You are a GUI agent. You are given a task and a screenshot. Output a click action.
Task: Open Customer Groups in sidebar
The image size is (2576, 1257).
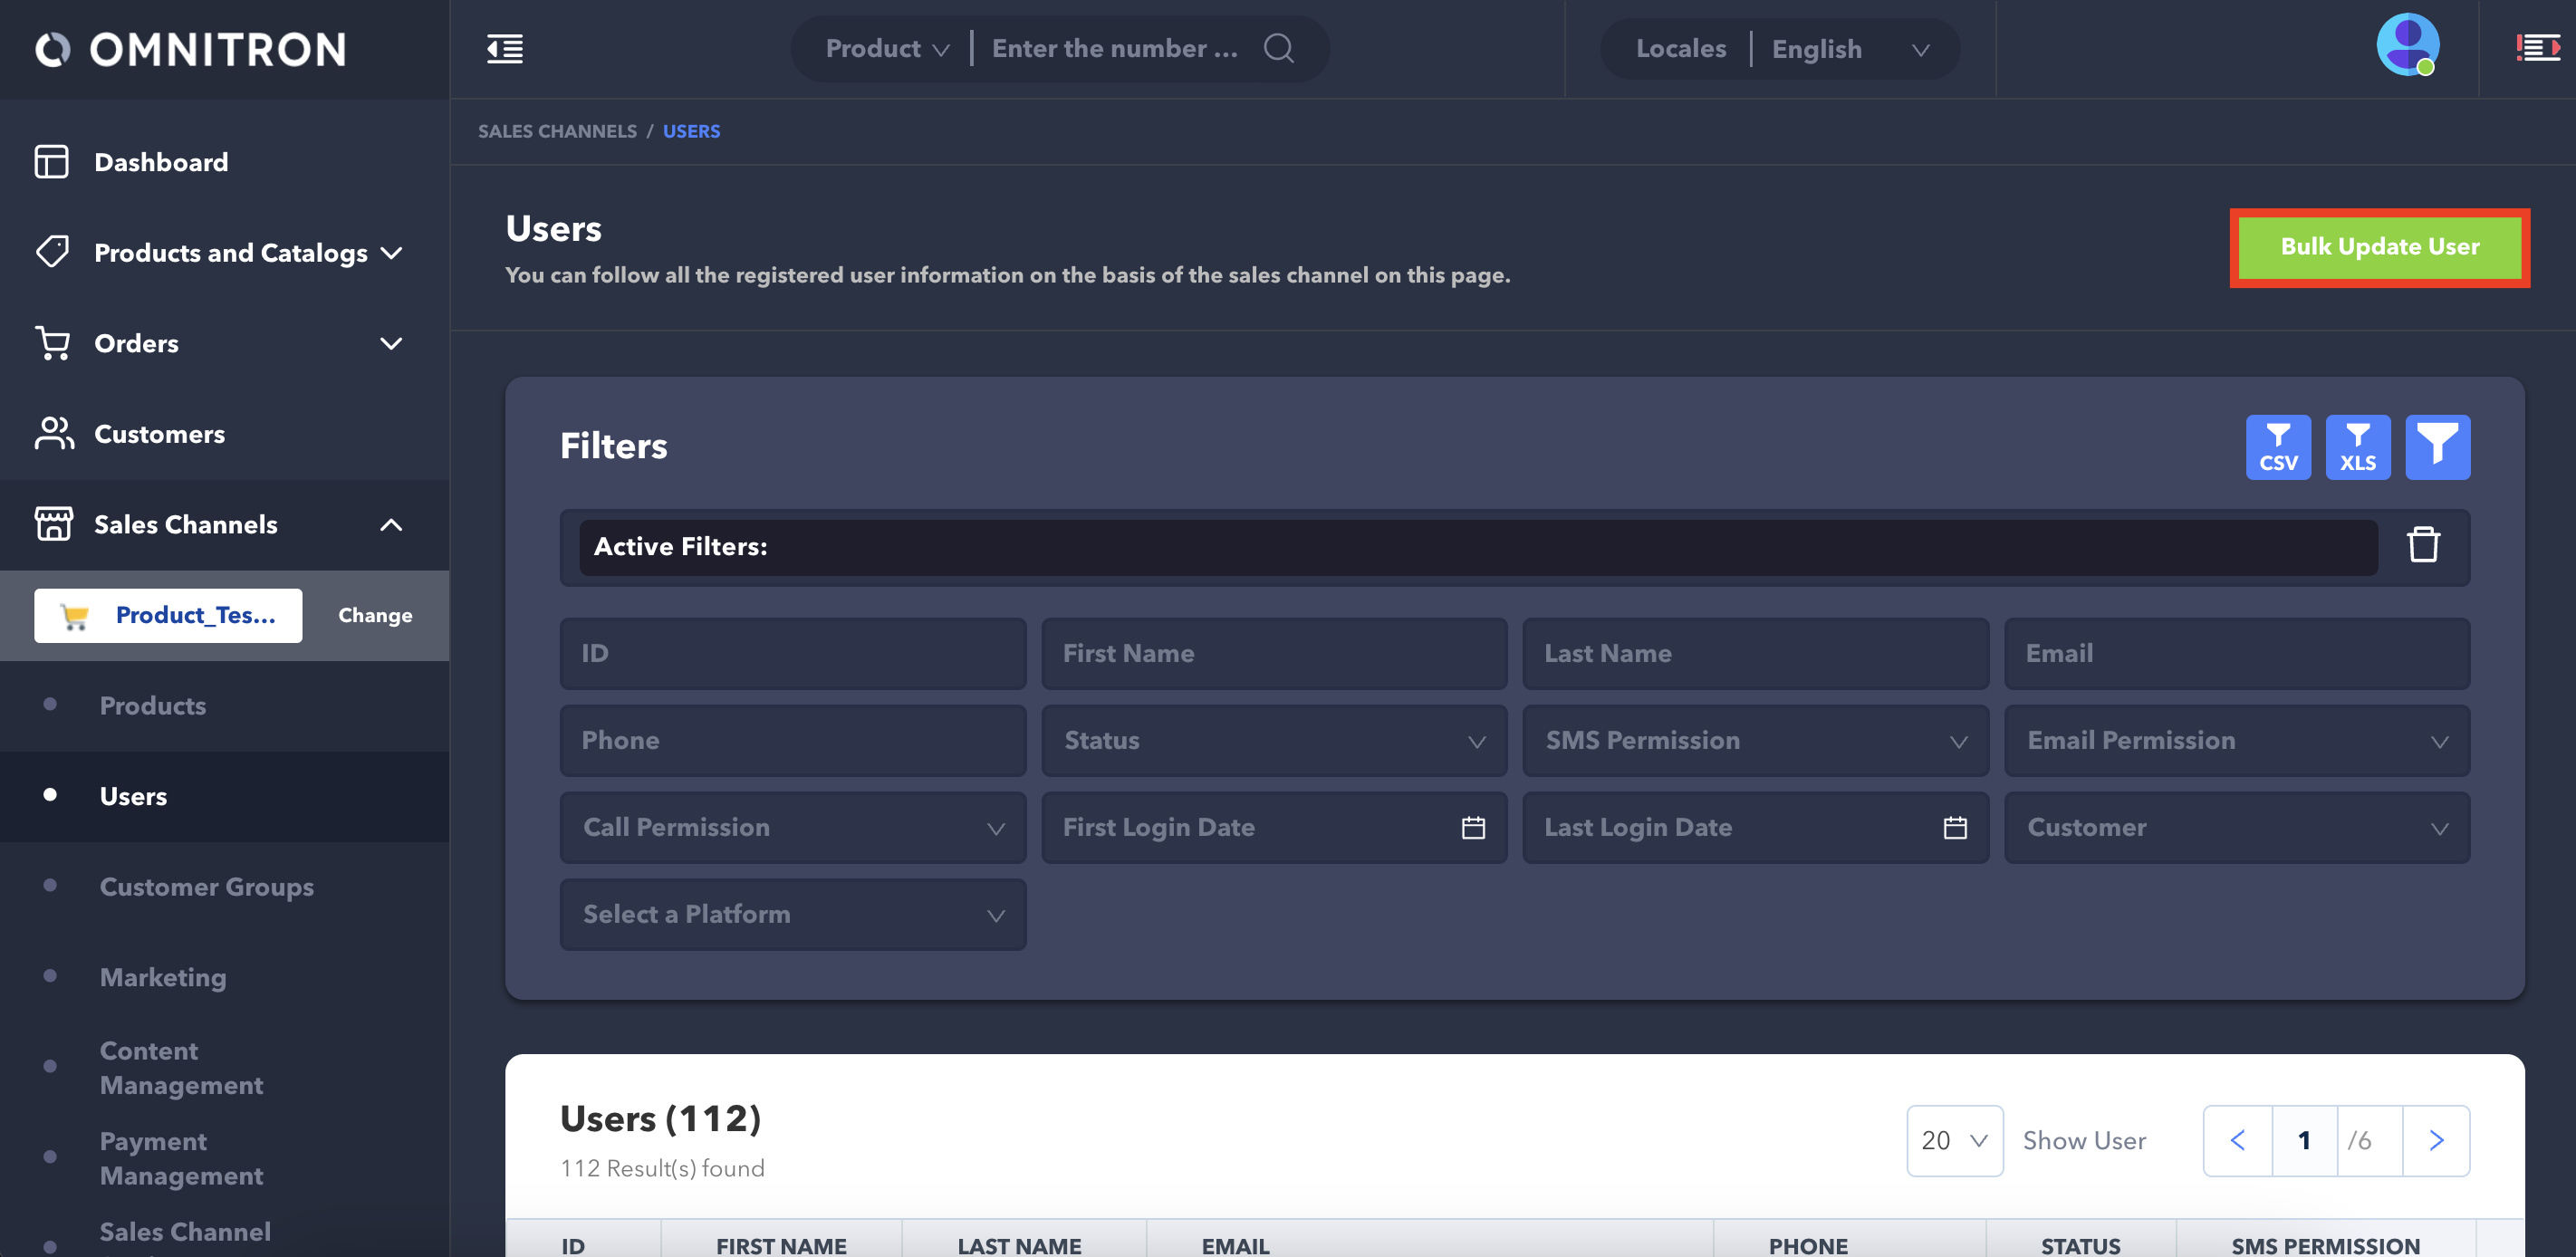pyautogui.click(x=206, y=887)
